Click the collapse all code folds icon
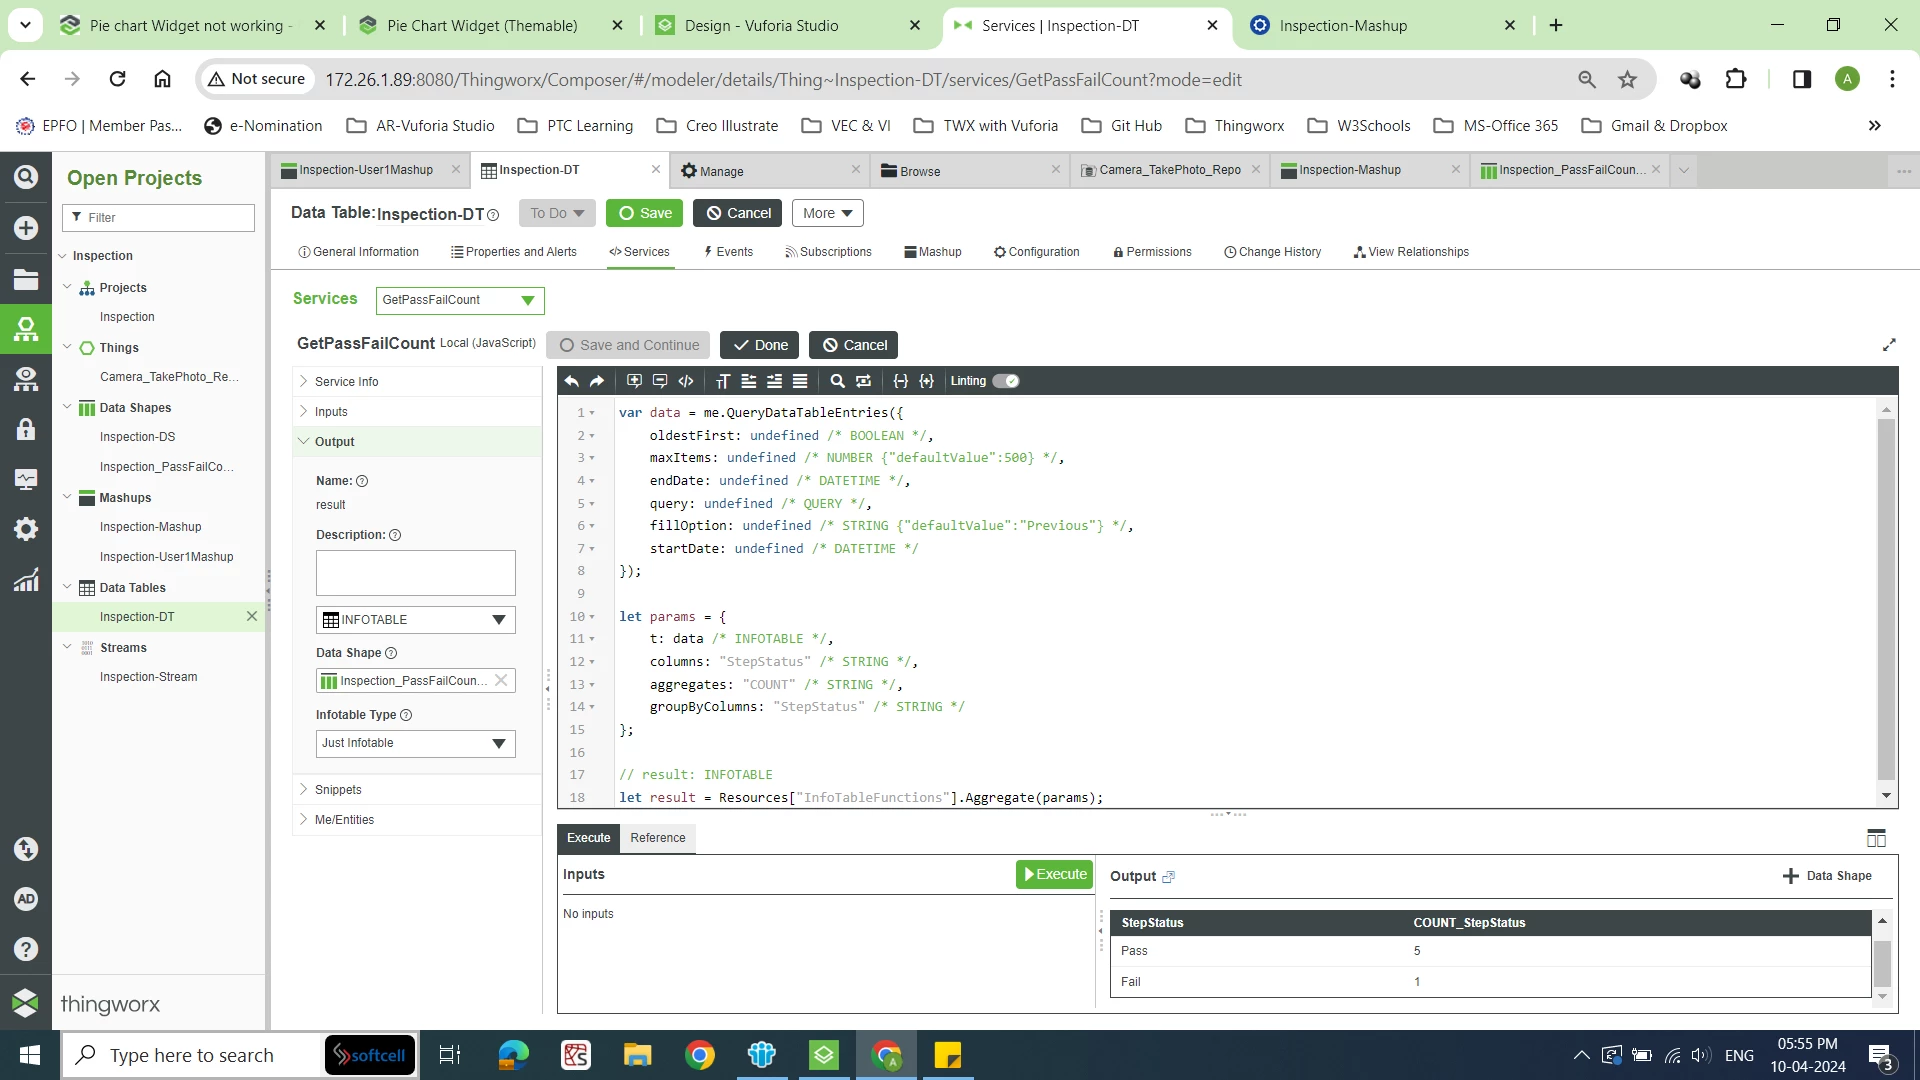Image resolution: width=1920 pixels, height=1080 pixels. click(900, 381)
